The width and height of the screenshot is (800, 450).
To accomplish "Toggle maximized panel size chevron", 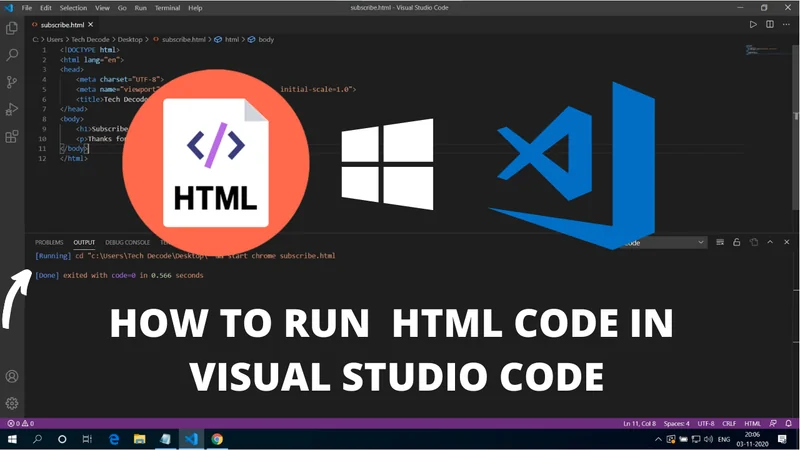I will pos(769,242).
